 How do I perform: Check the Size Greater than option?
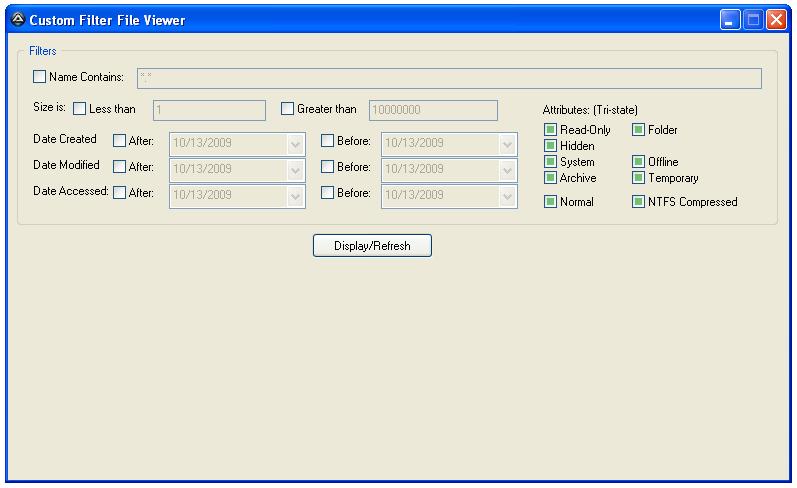[x=288, y=109]
